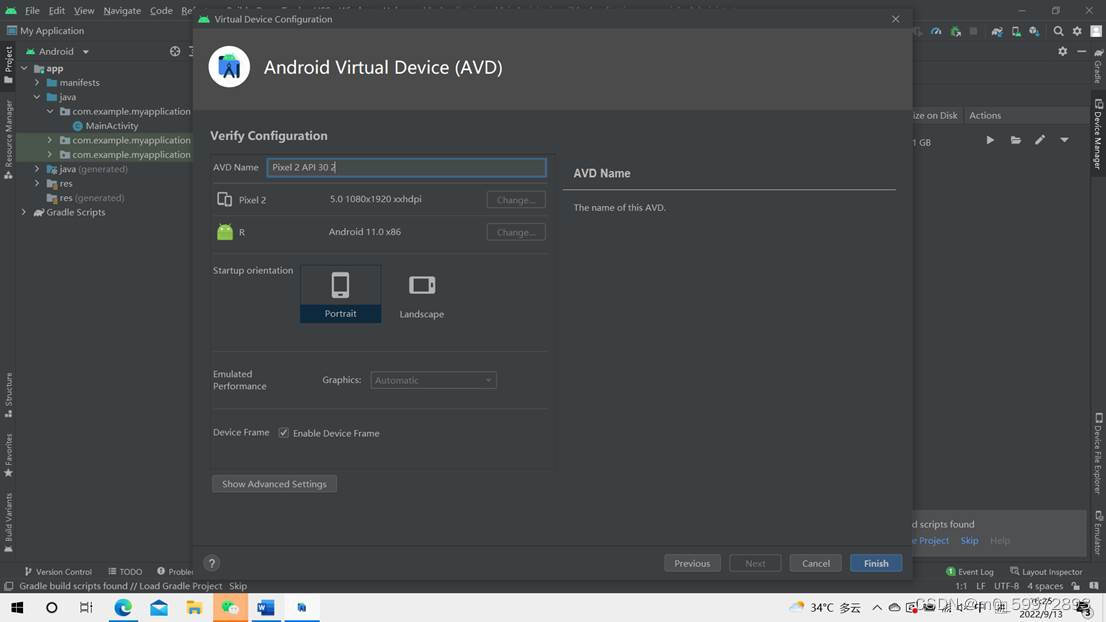The image size is (1106, 622).
Task: Select Landscape startup orientation
Action: (421, 293)
